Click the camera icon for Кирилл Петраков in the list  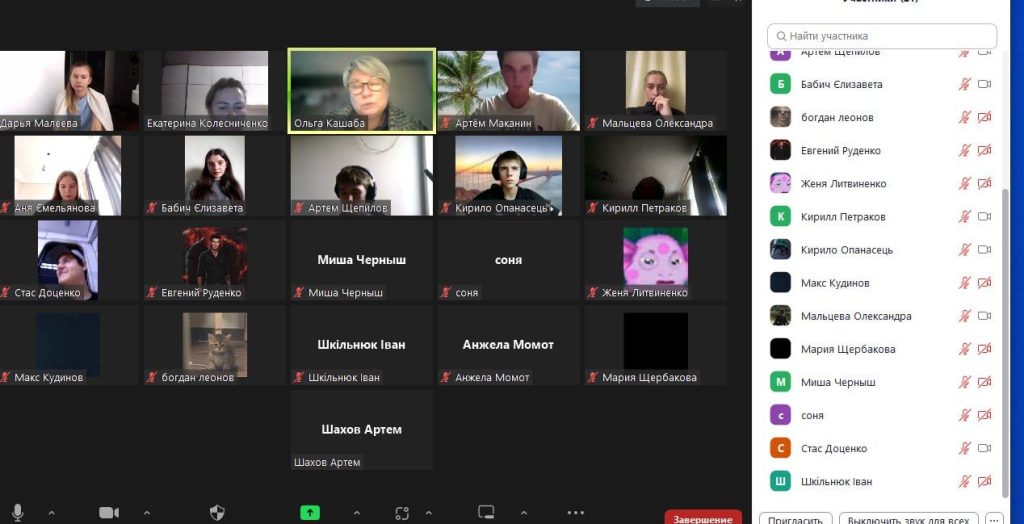984,216
